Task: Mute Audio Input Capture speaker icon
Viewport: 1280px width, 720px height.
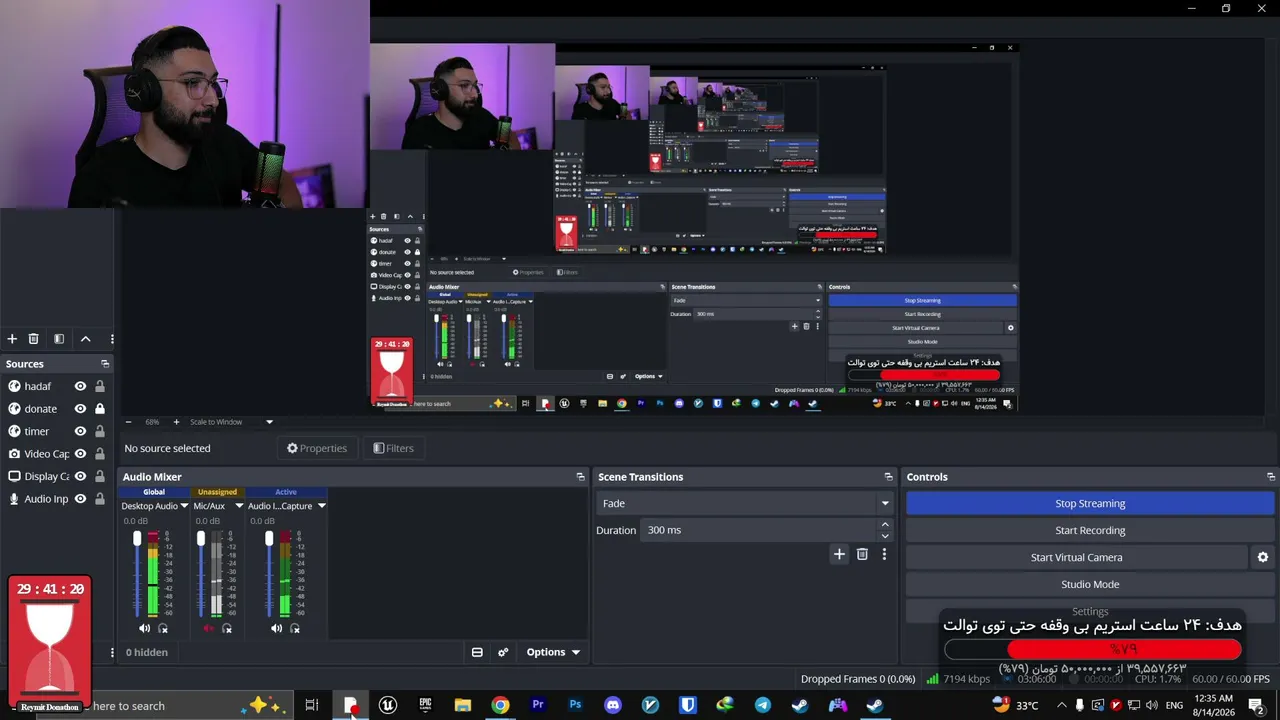Action: point(276,628)
